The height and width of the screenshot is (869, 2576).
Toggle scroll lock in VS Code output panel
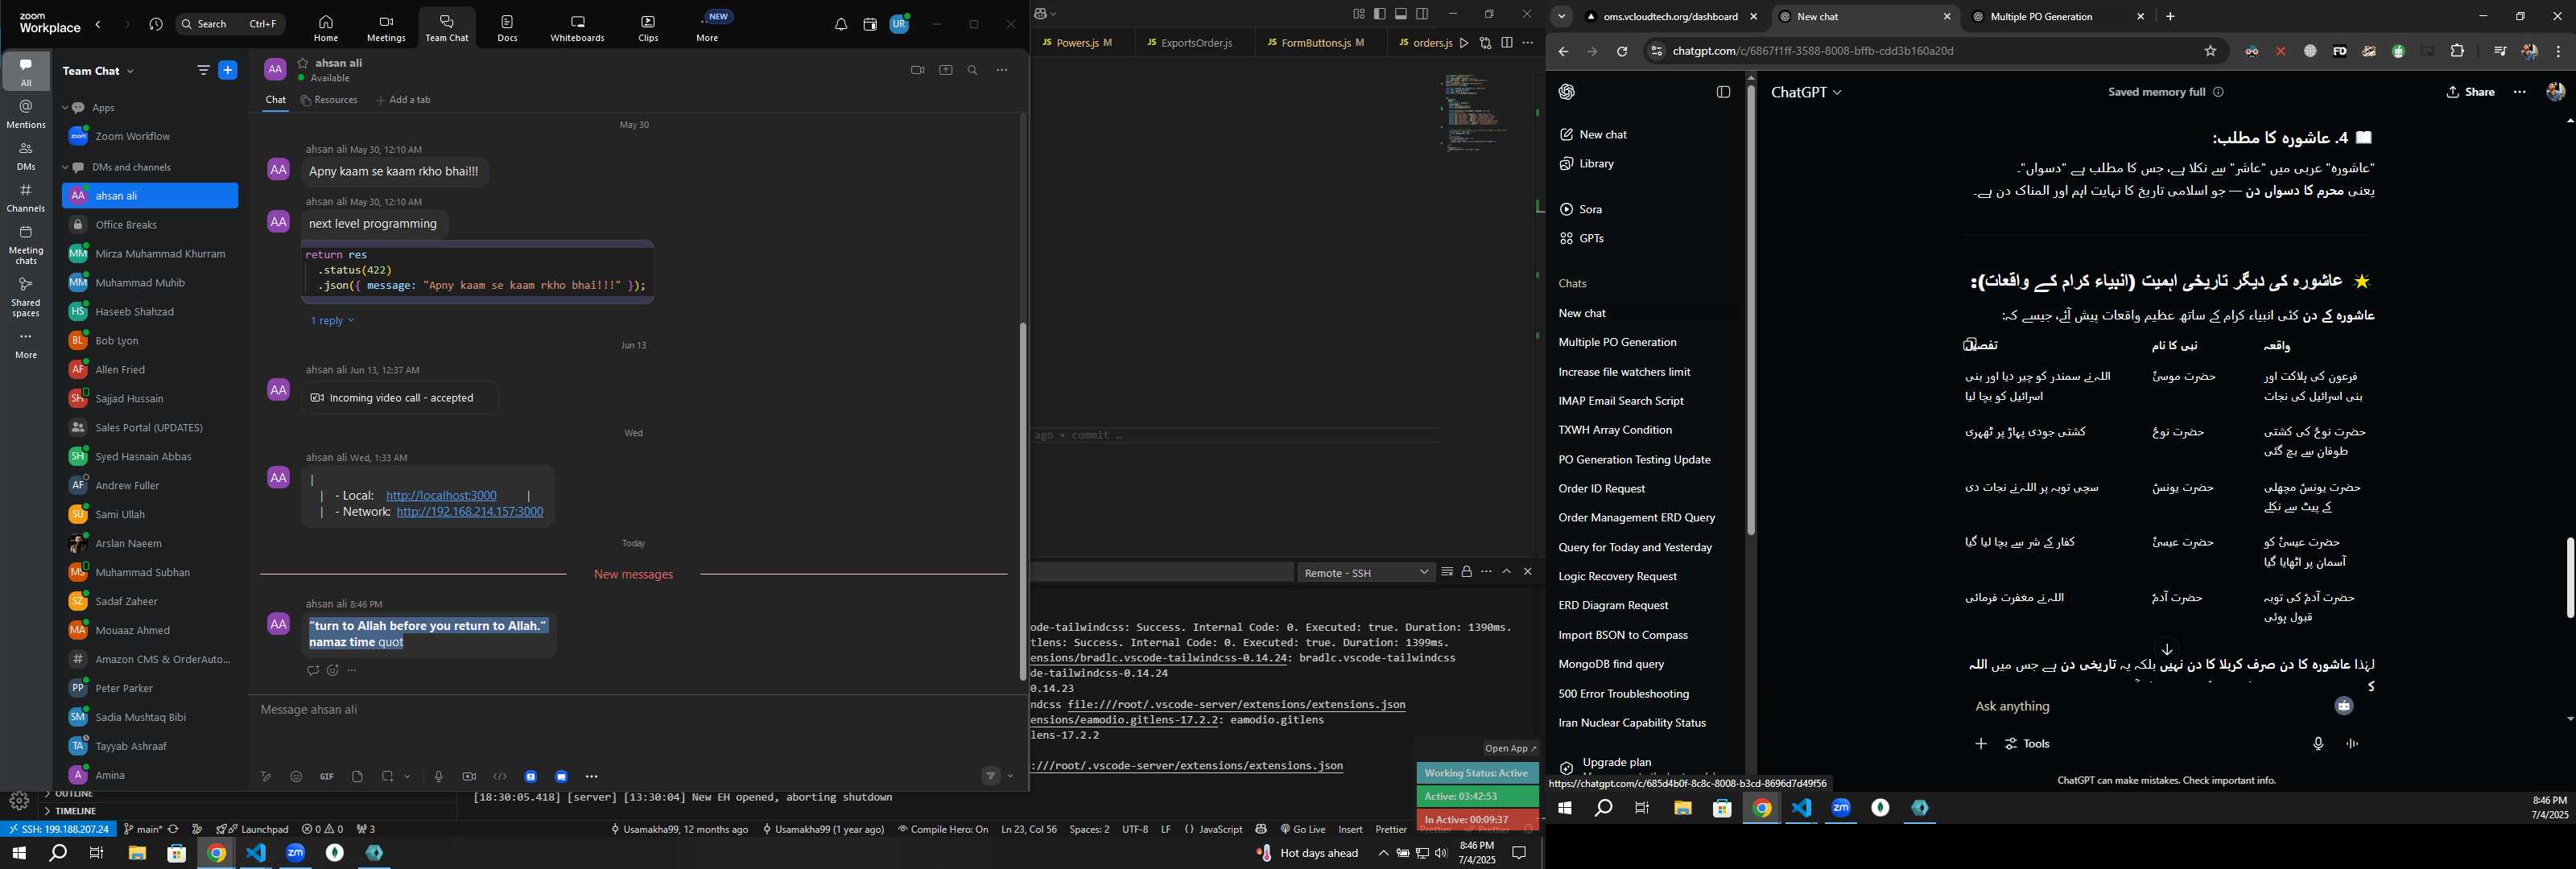[x=1466, y=572]
